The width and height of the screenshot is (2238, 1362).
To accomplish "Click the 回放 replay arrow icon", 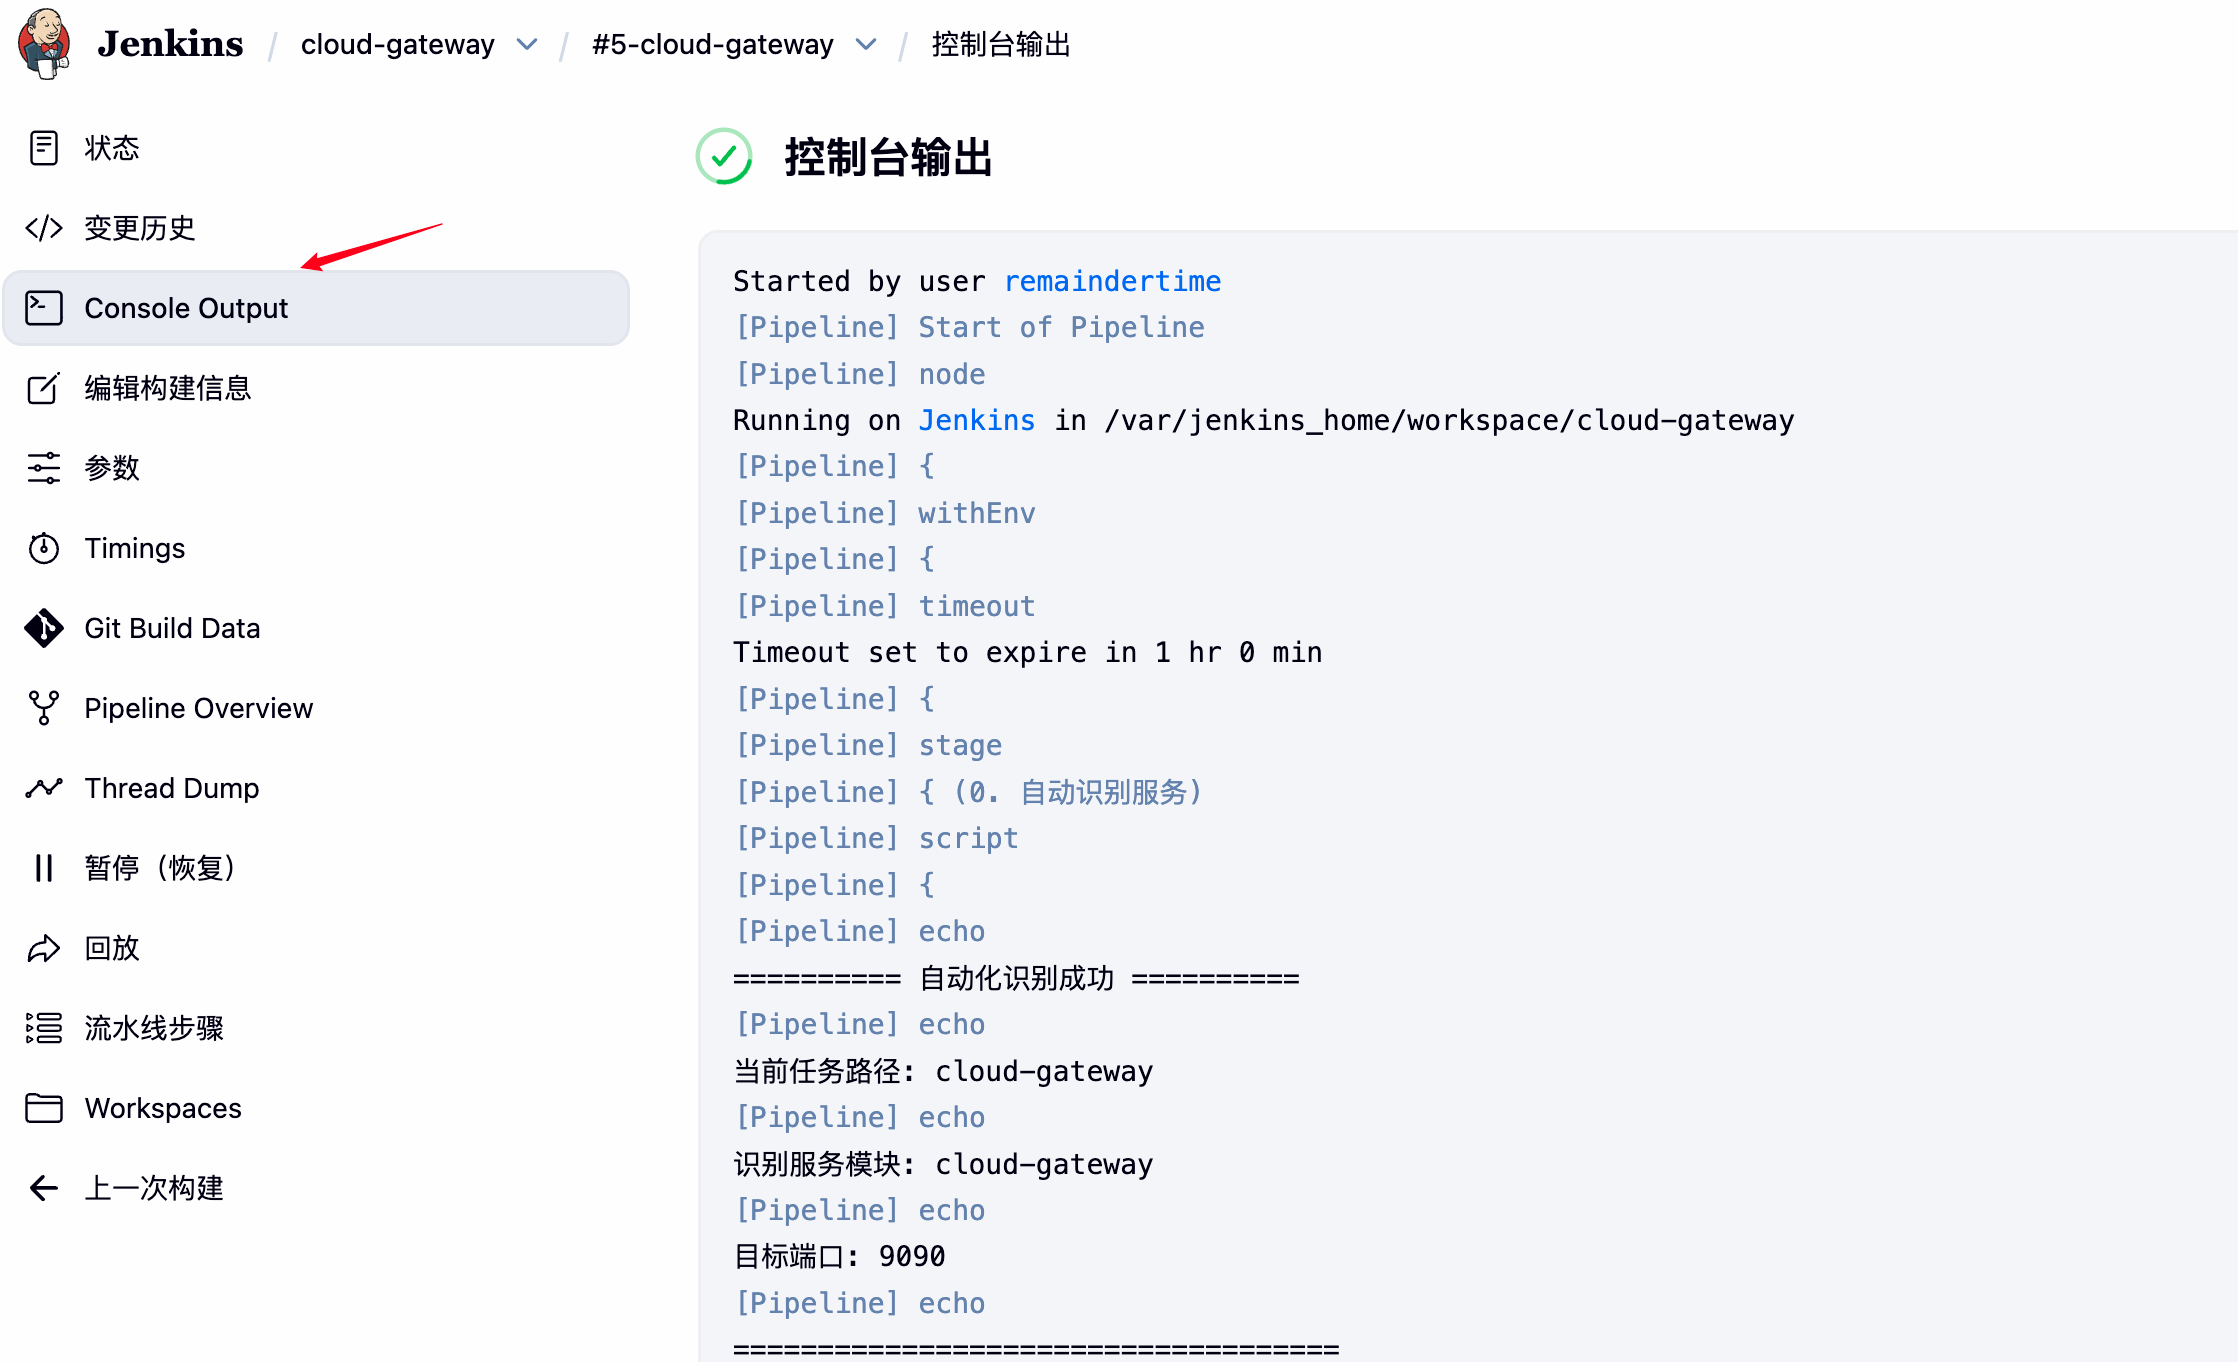I will click(x=43, y=948).
